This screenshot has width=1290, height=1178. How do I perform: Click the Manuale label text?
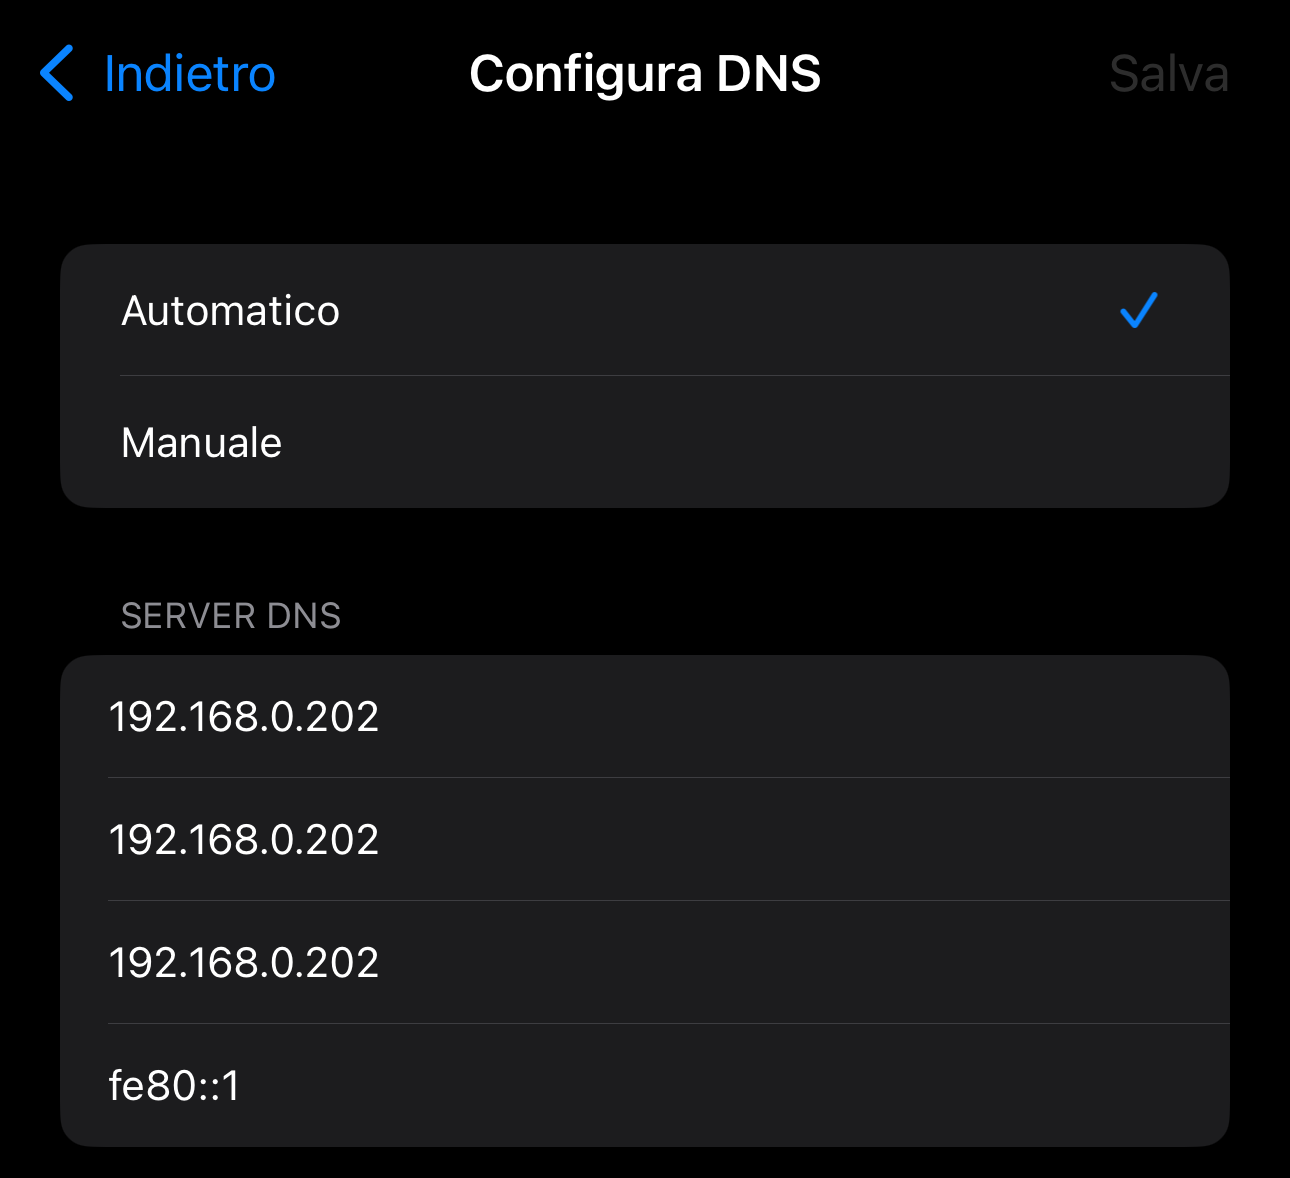pos(201,443)
